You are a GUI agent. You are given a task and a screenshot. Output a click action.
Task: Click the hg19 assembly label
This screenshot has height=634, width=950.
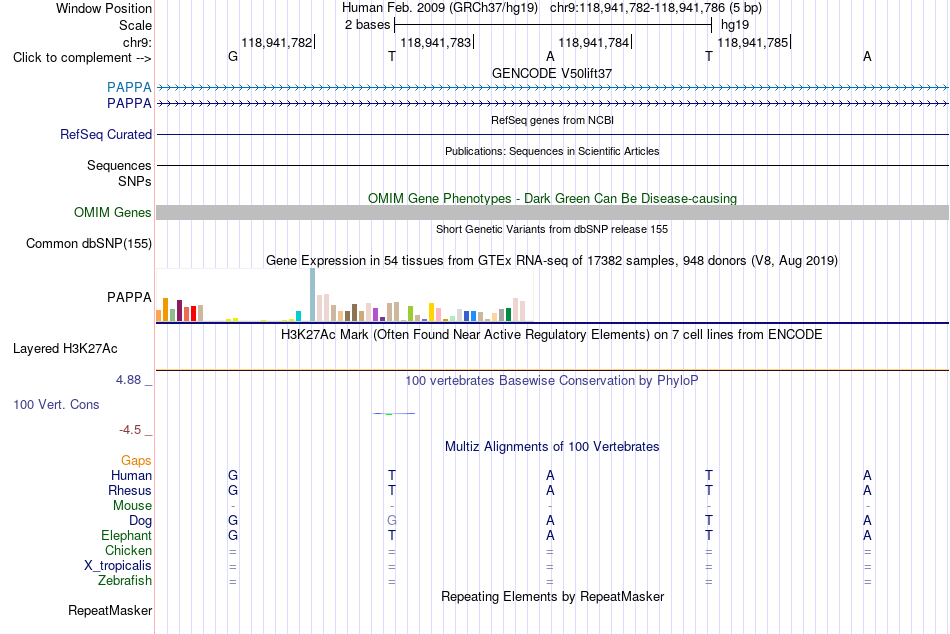click(x=735, y=25)
